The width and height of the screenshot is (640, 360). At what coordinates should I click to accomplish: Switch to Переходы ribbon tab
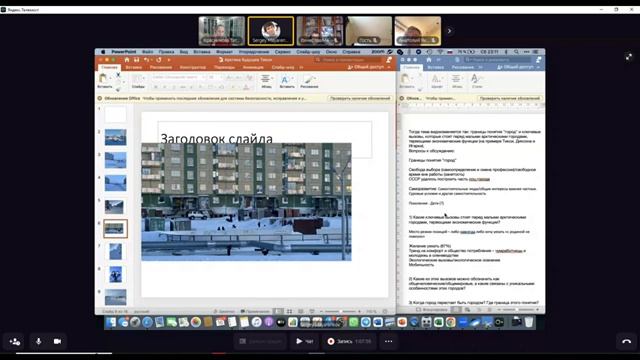(x=224, y=67)
